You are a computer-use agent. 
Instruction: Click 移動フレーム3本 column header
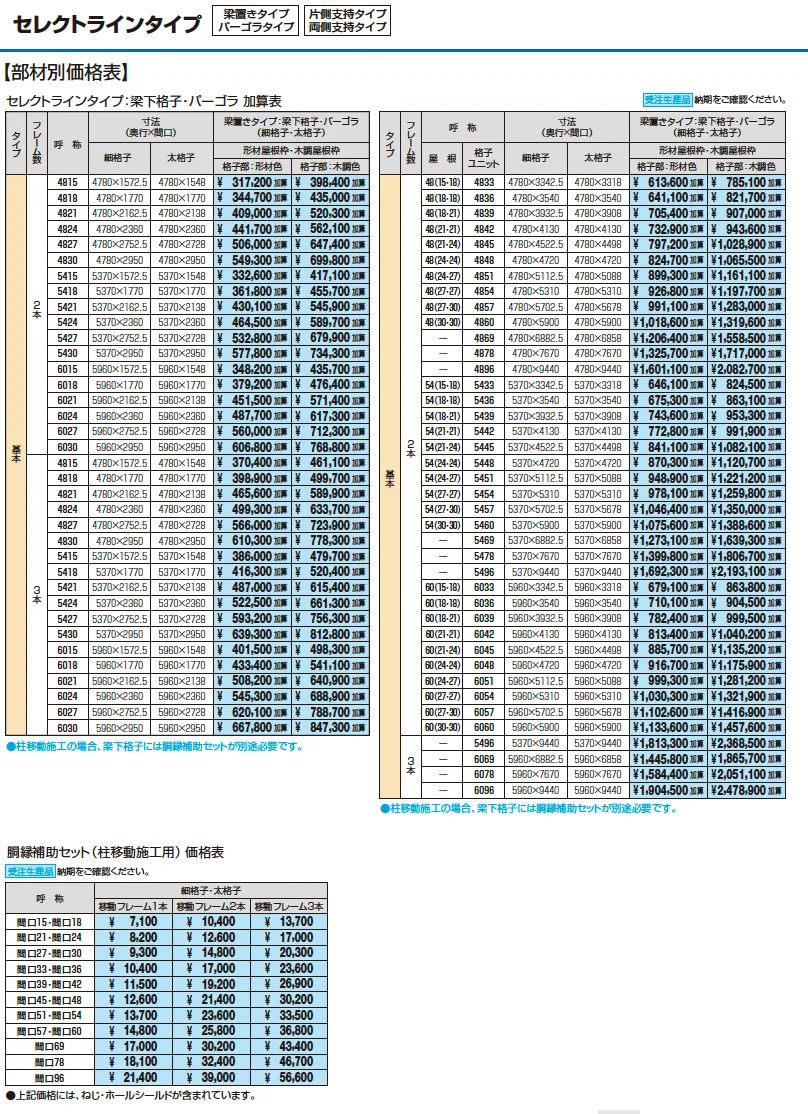pos(289,907)
